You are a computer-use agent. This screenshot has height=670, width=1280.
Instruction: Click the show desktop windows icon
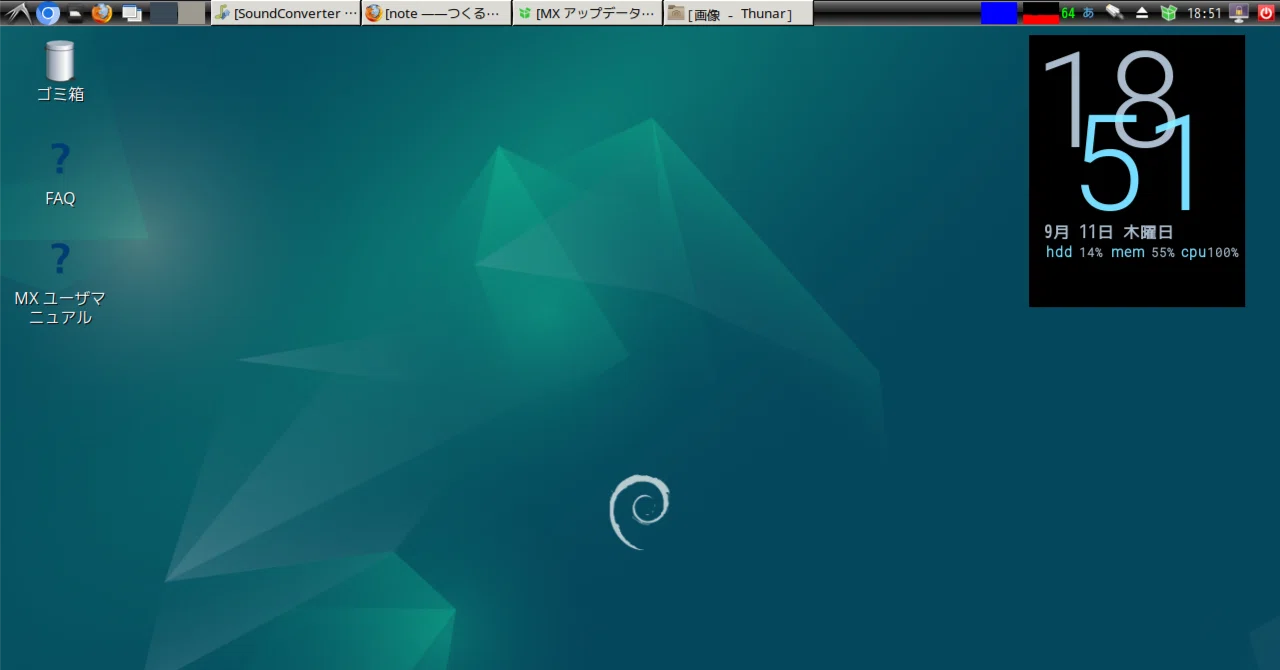pyautogui.click(x=131, y=13)
